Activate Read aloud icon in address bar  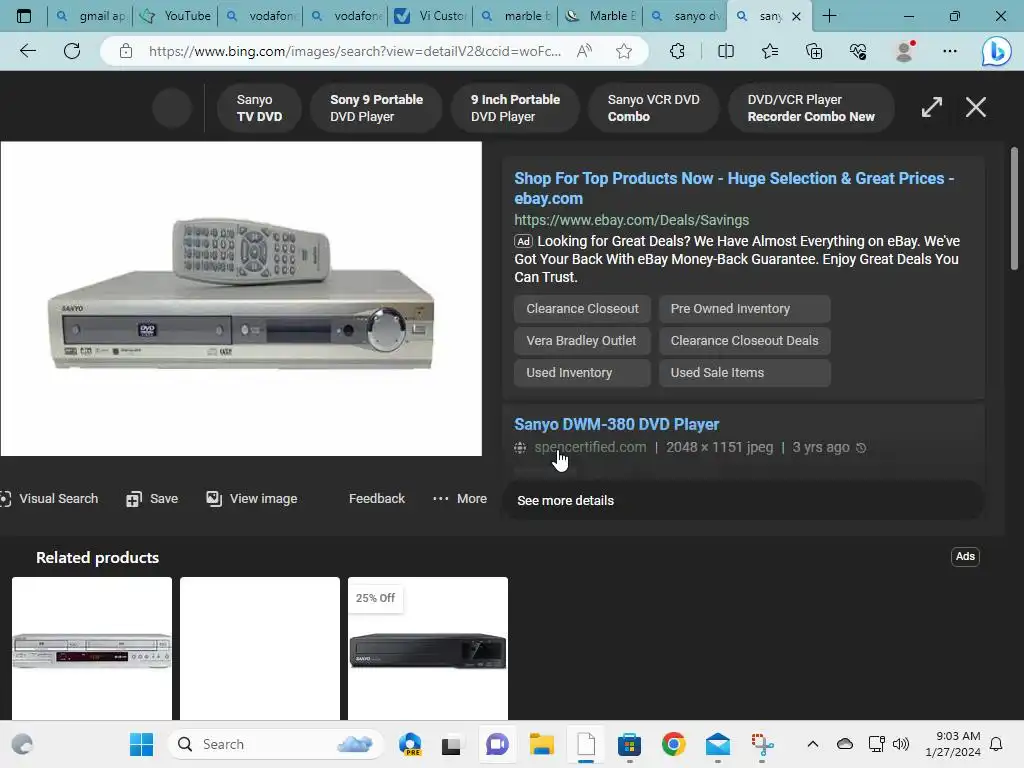click(584, 51)
